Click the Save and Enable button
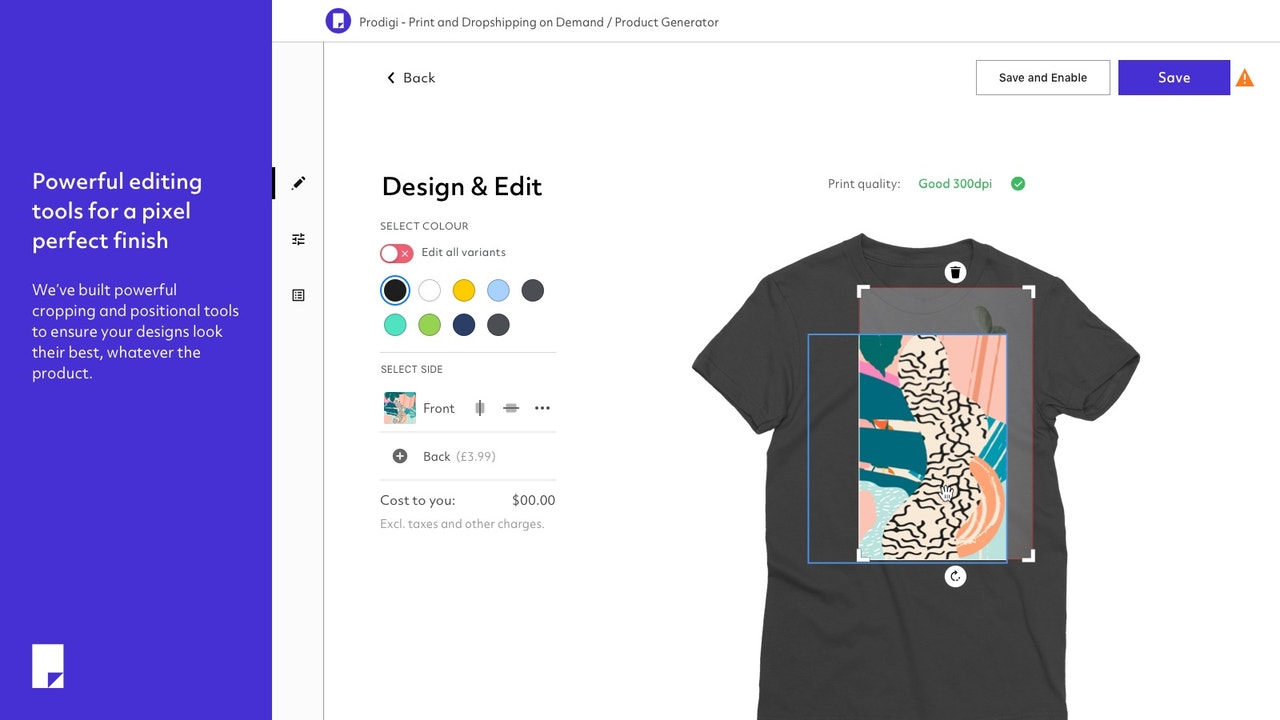1280x720 pixels. (x=1043, y=77)
